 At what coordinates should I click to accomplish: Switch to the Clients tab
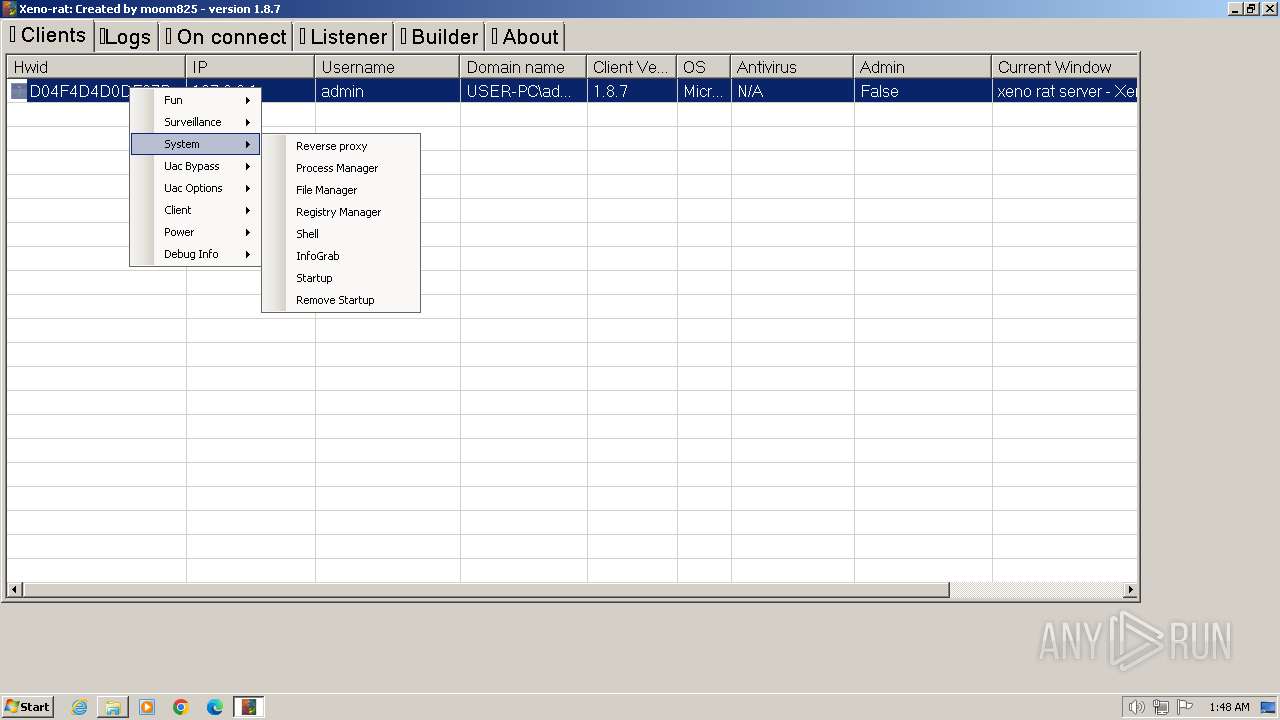48,35
